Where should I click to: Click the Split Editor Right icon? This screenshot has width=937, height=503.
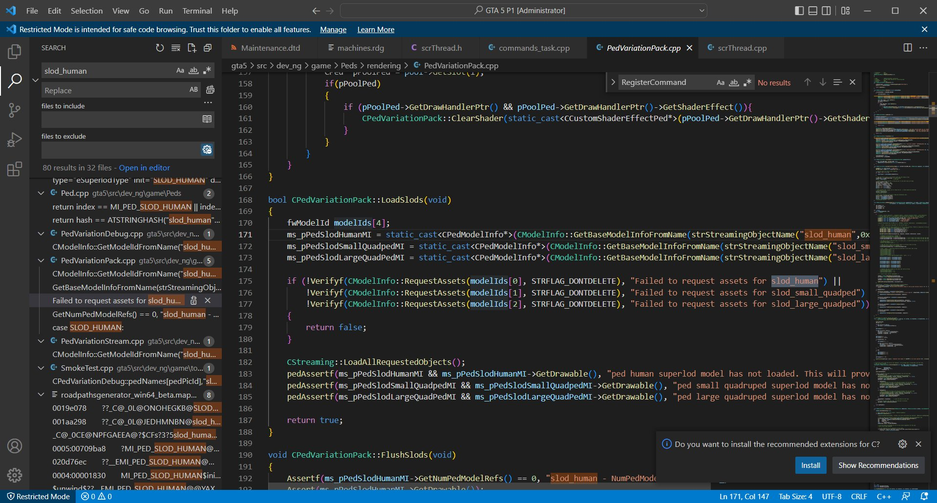(x=907, y=48)
